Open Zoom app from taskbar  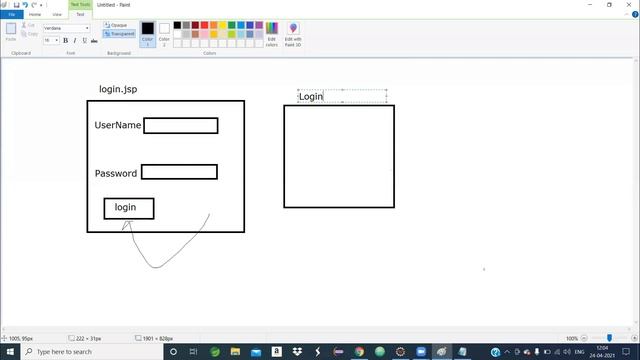421,351
